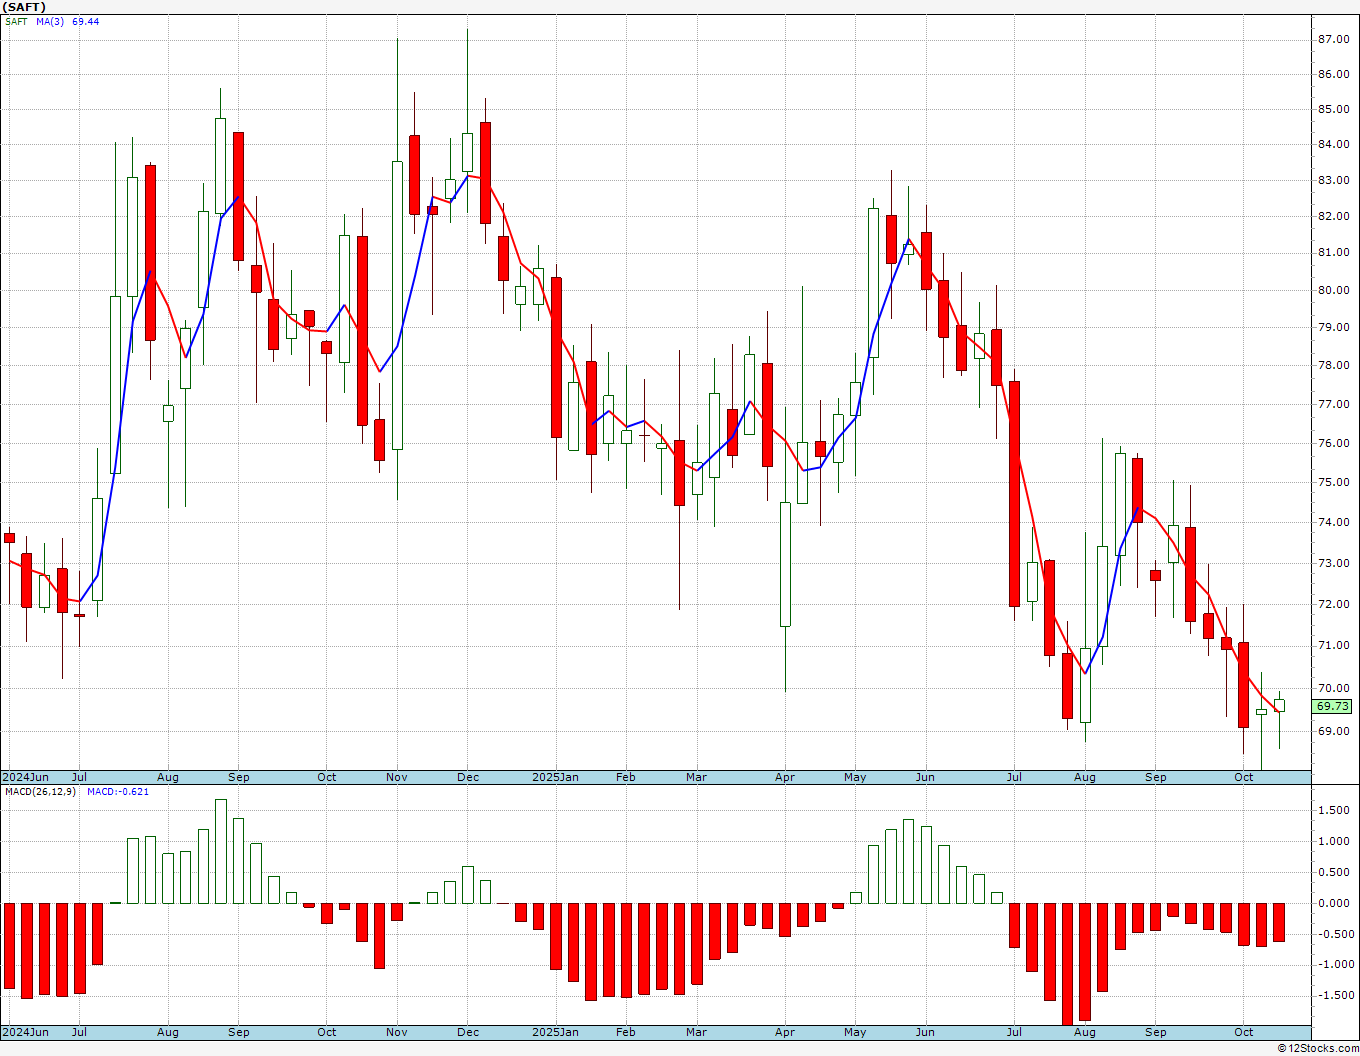This screenshot has height=1056, width=1360.
Task: Click Dec on the price chart date axis
Action: pos(468,777)
